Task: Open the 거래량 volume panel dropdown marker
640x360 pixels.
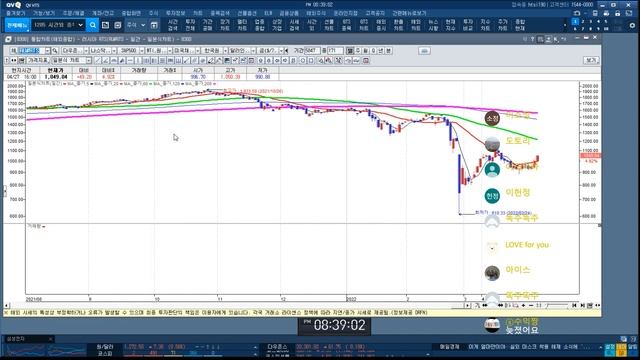Action: [x=44, y=227]
